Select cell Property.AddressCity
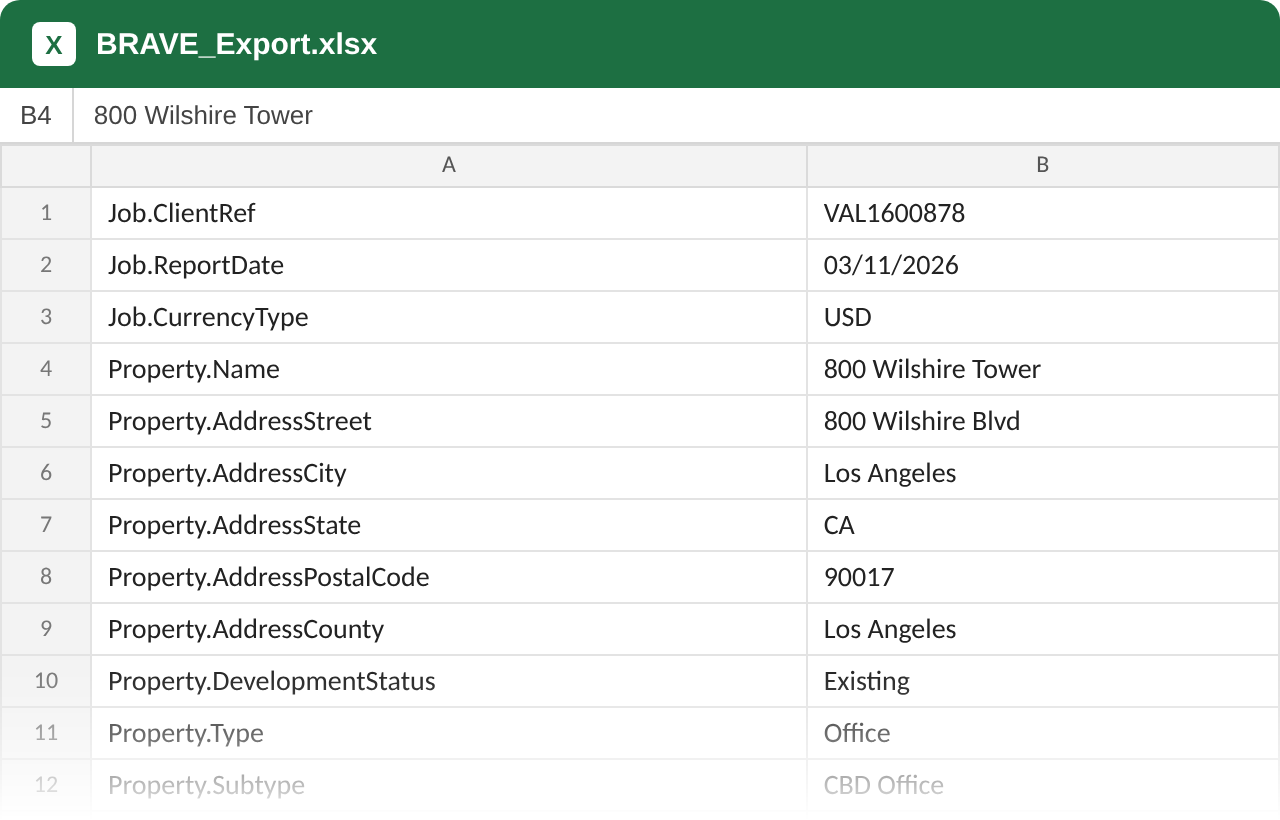 point(449,473)
